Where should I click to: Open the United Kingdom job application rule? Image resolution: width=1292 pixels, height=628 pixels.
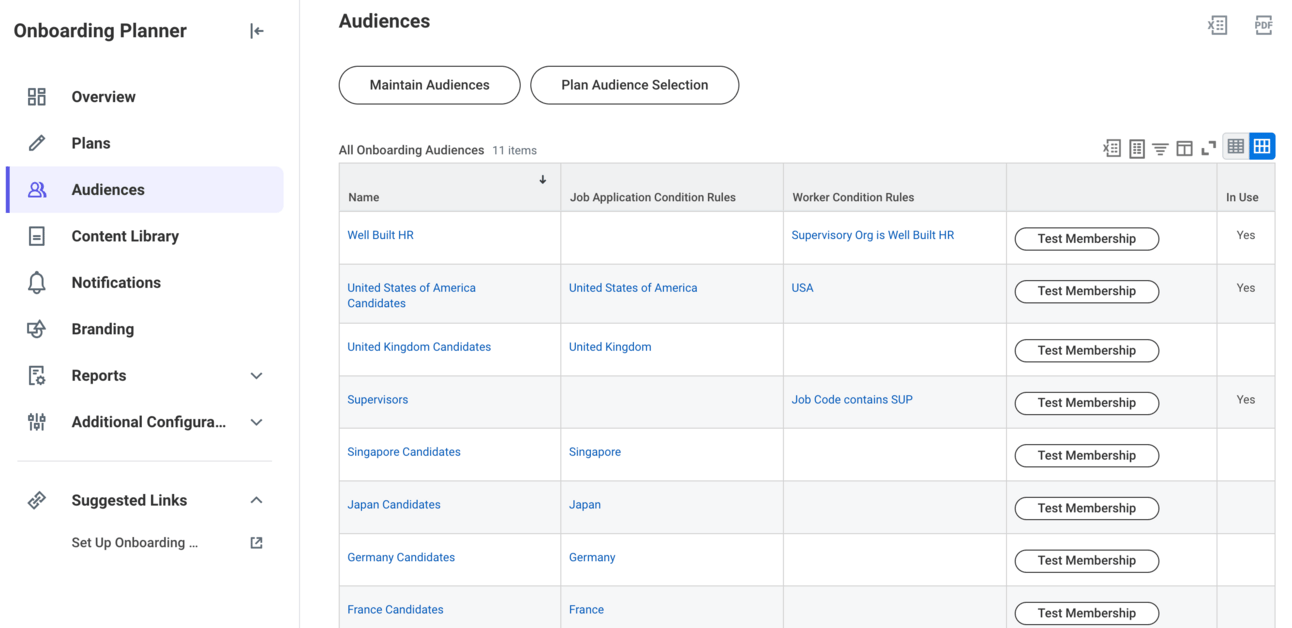coord(610,347)
